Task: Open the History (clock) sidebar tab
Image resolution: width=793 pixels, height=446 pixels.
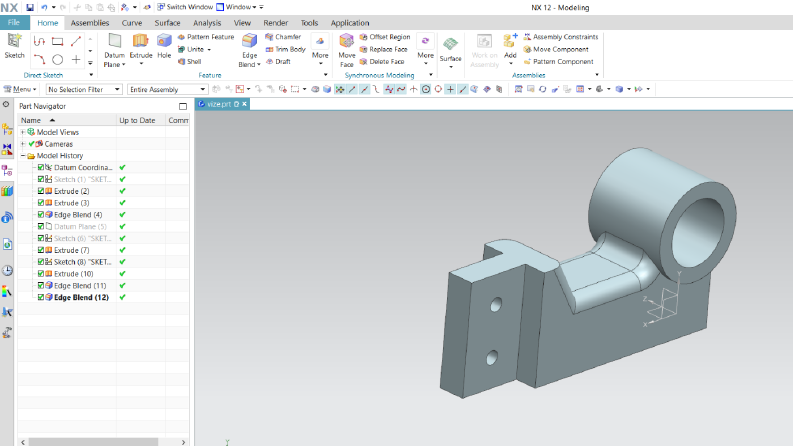Action: pyautogui.click(x=7, y=271)
